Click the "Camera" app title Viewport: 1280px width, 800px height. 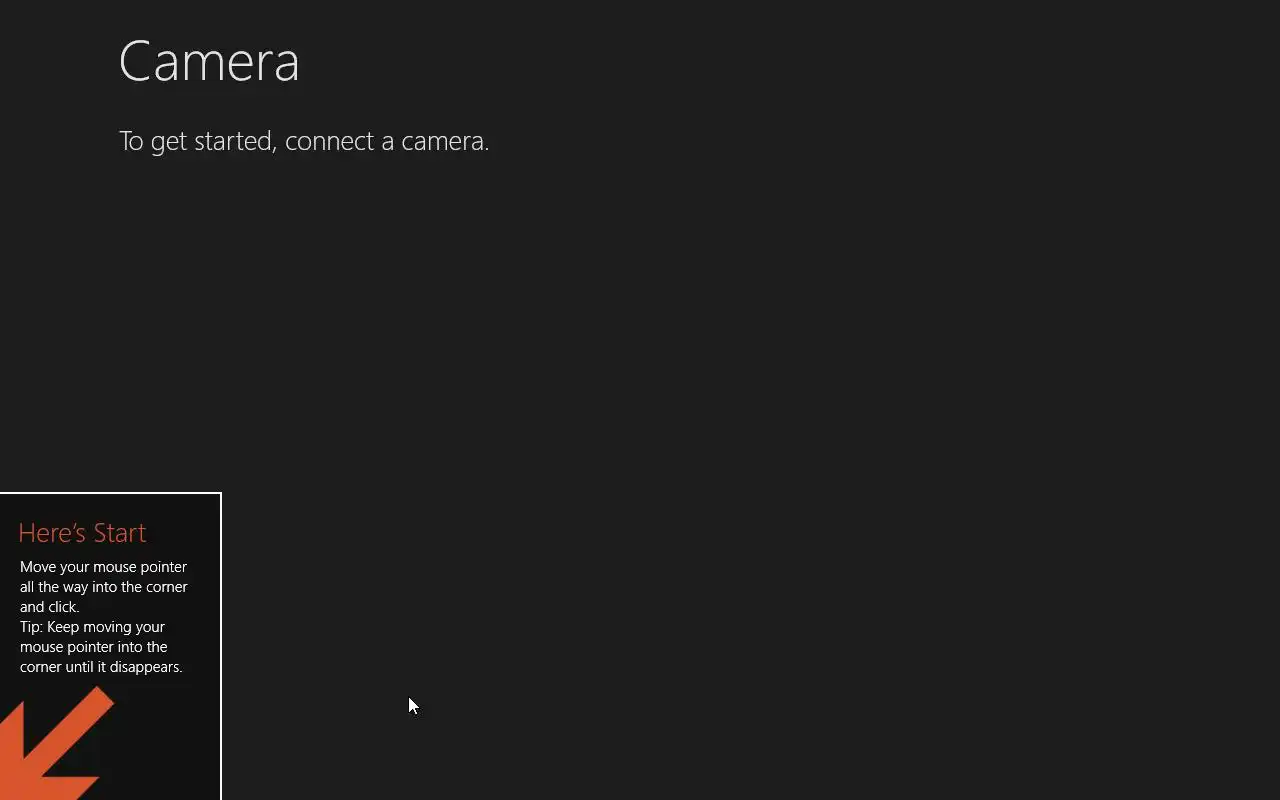point(209,62)
